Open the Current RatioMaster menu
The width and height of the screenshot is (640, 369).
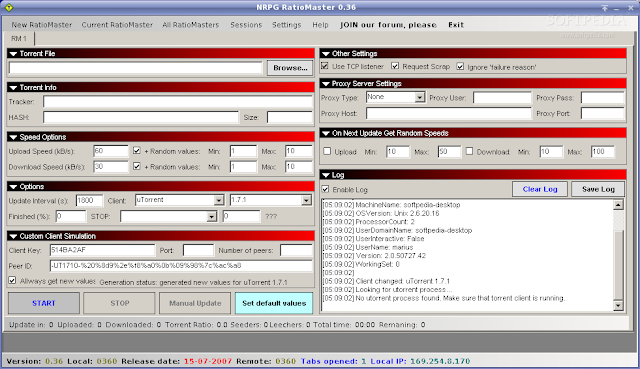[117, 25]
